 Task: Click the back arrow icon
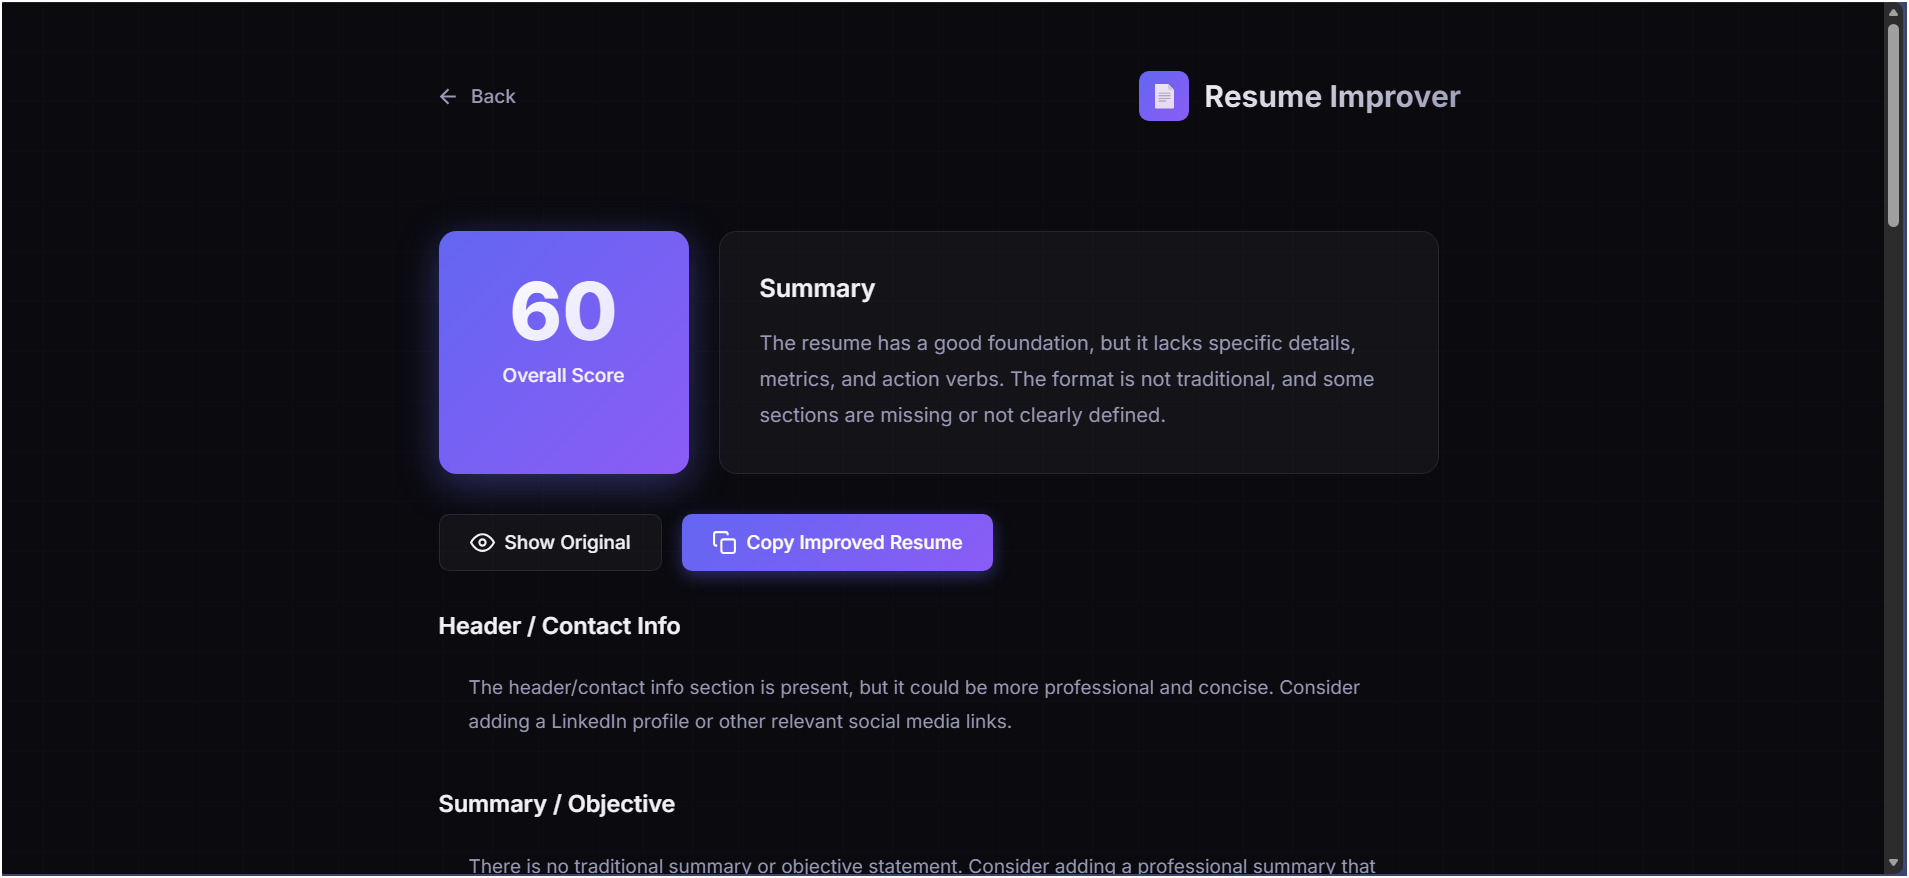(448, 96)
